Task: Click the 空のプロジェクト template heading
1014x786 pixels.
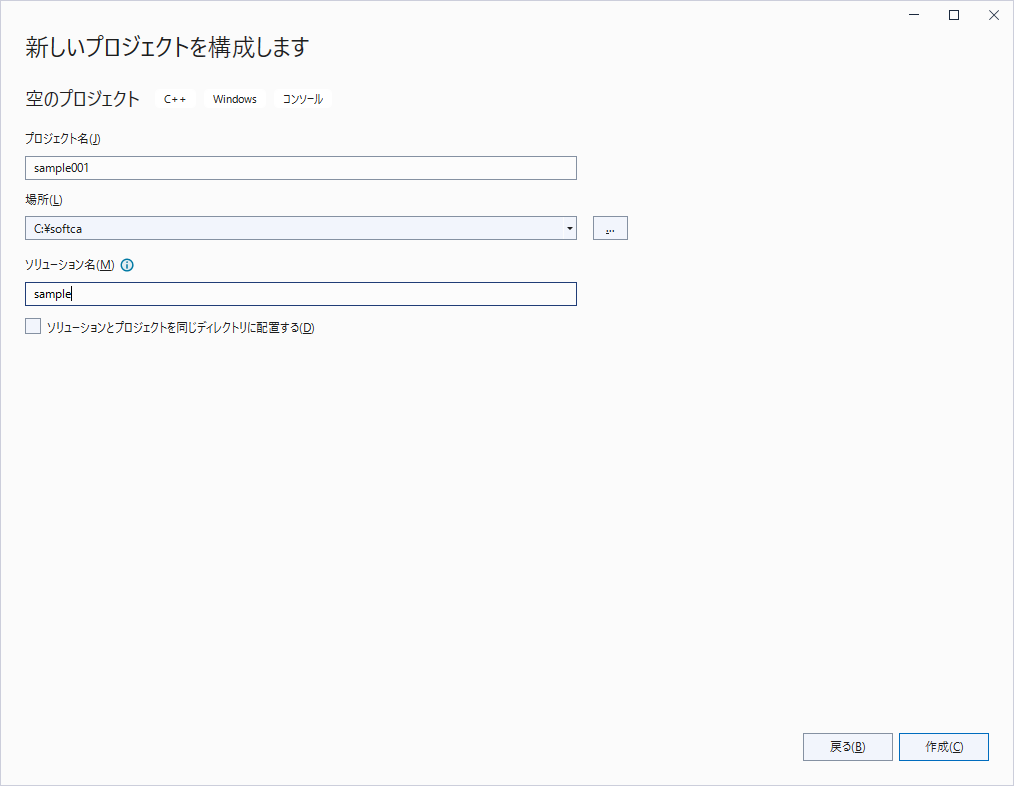Action: pos(83,99)
